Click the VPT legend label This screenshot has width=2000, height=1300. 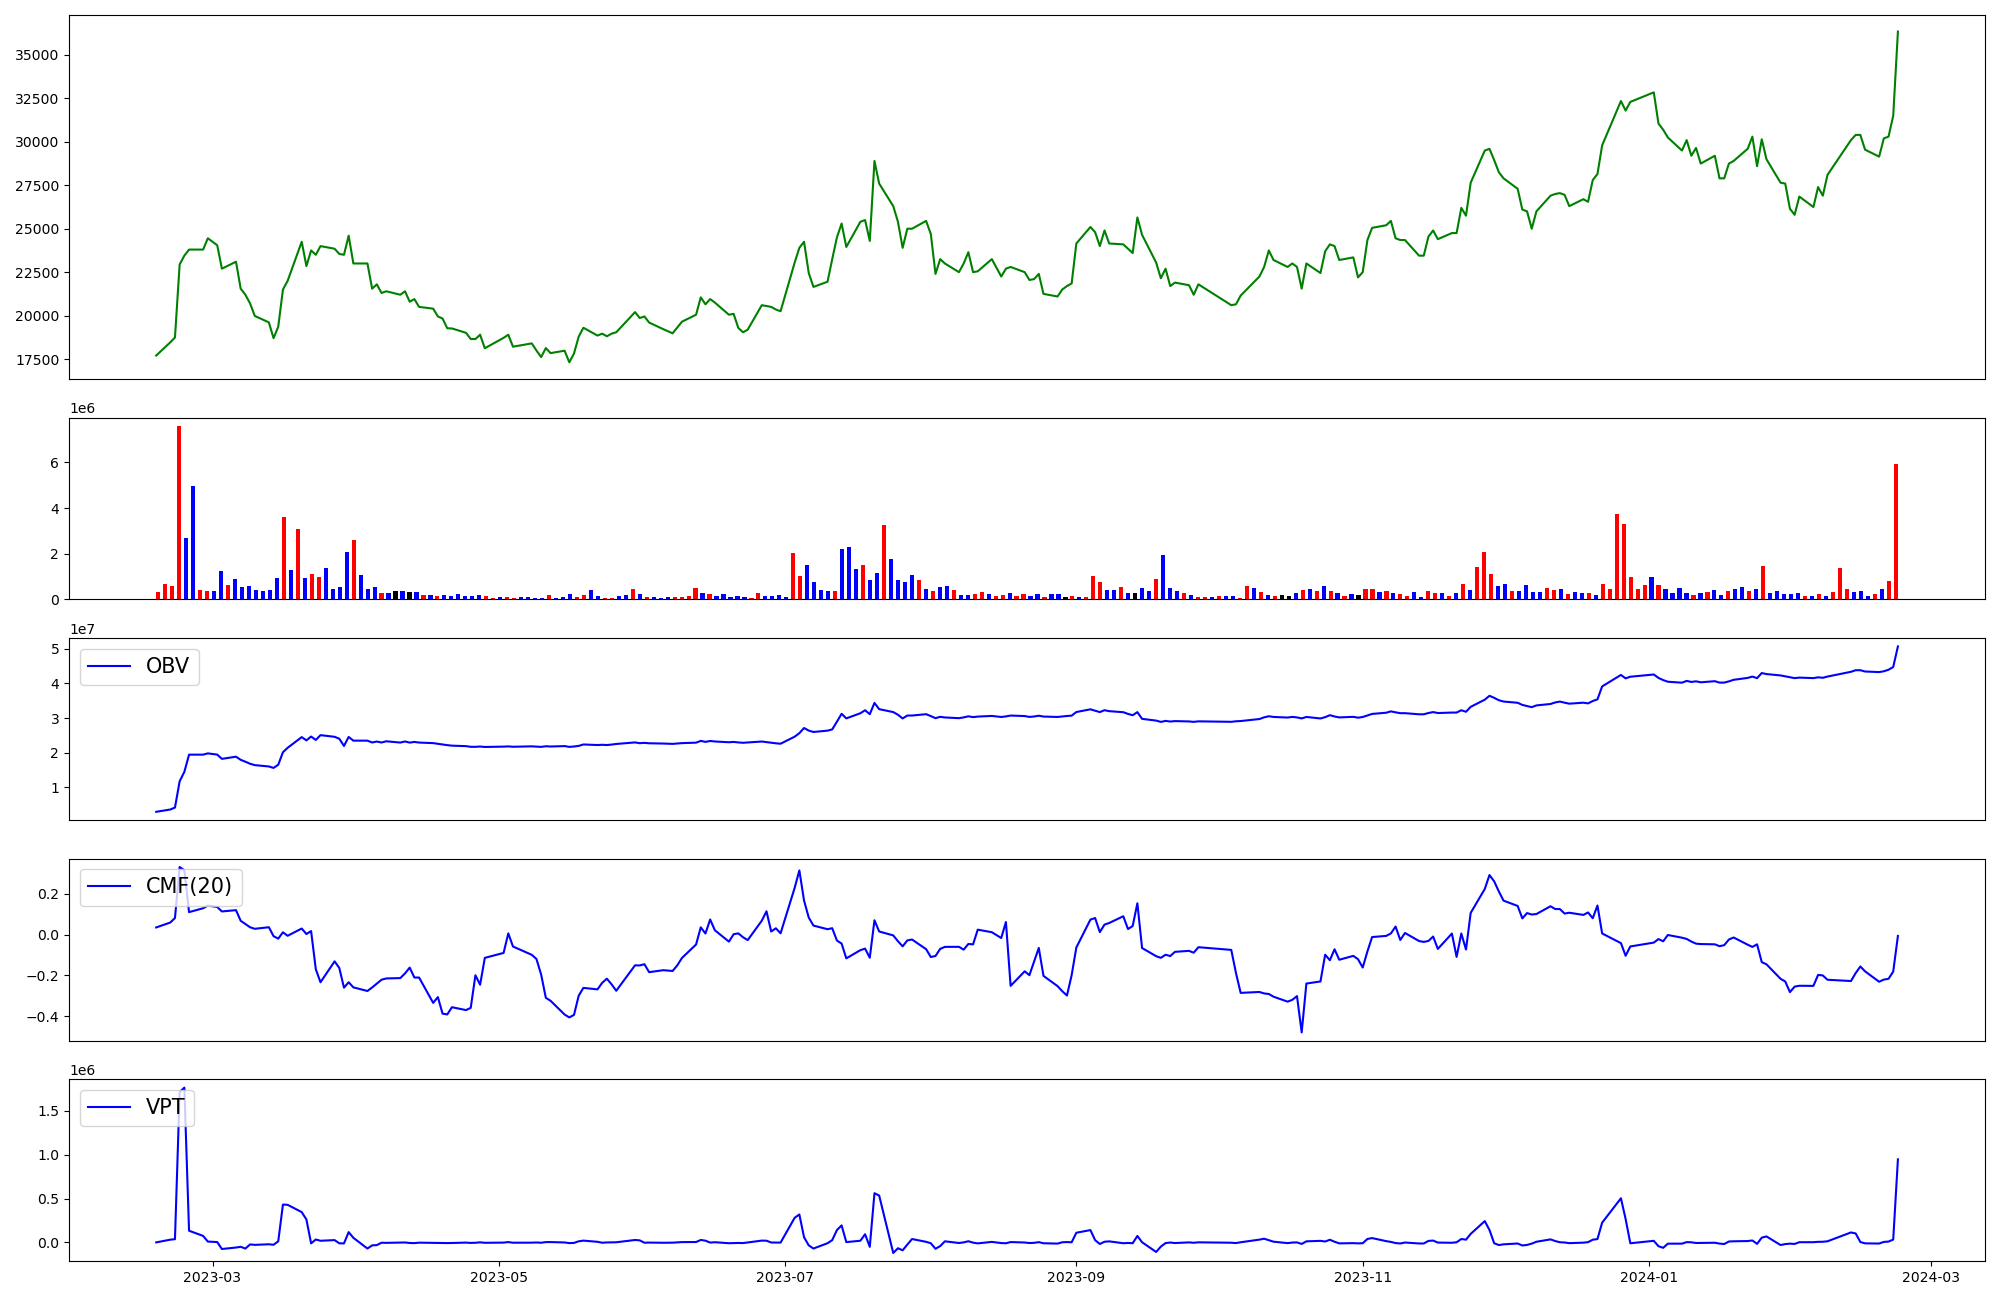(x=165, y=1107)
